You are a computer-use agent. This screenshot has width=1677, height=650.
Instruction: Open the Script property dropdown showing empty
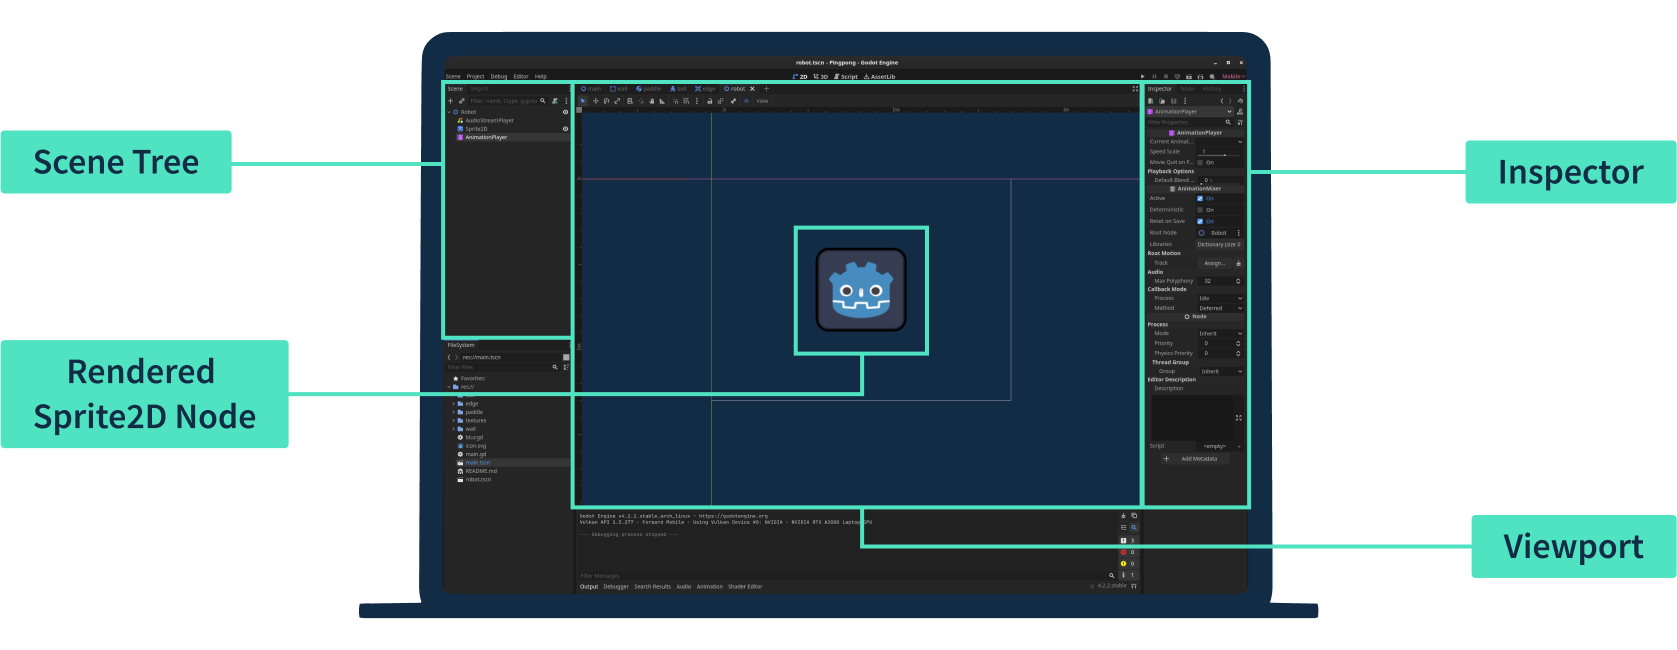(1220, 446)
